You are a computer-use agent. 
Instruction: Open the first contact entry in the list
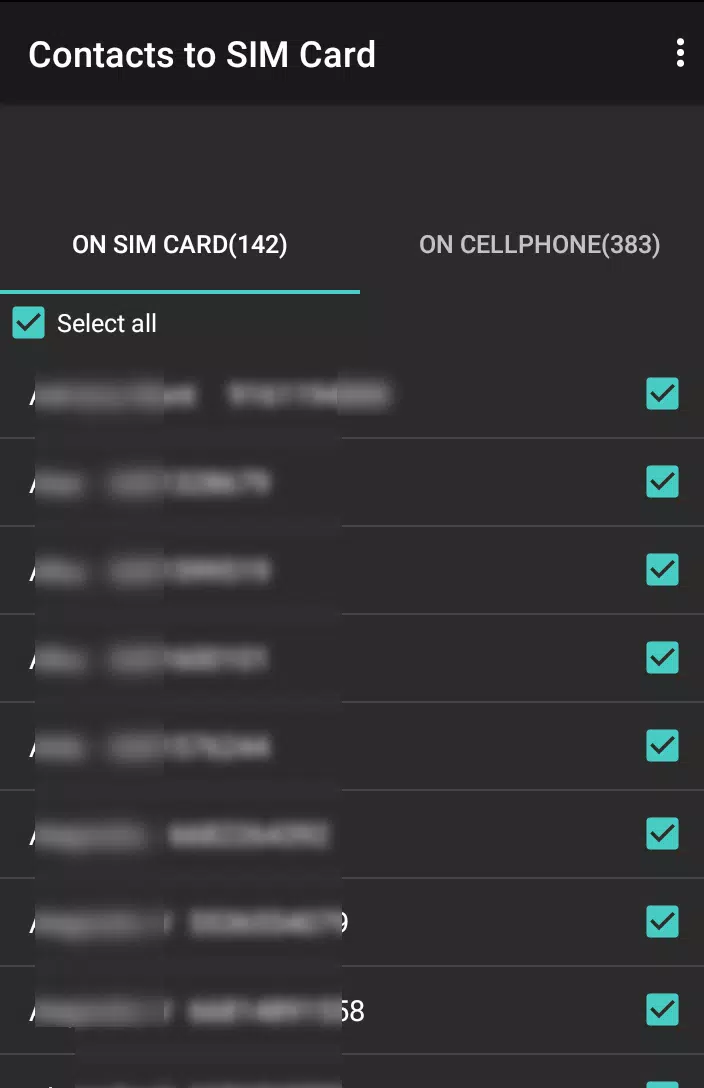(x=352, y=394)
